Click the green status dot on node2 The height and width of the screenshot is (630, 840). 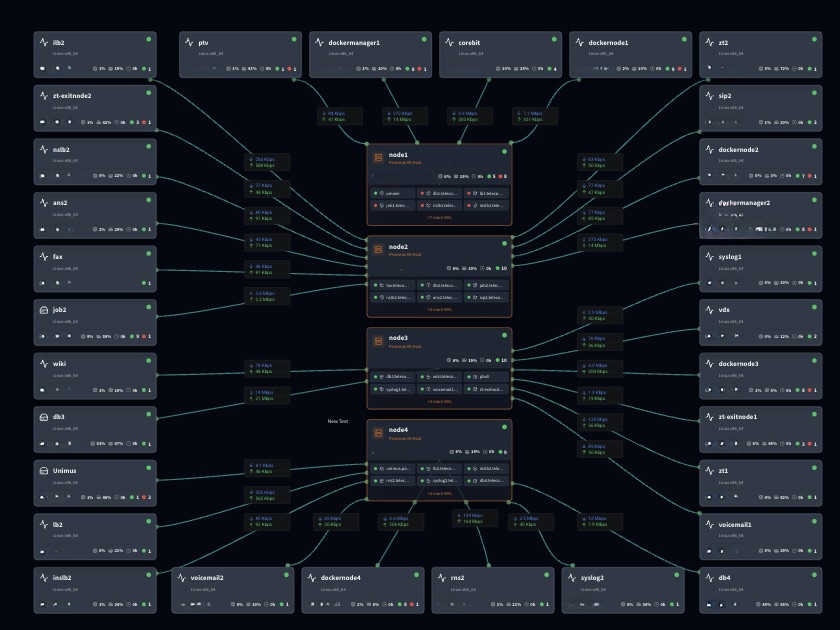tap(504, 243)
